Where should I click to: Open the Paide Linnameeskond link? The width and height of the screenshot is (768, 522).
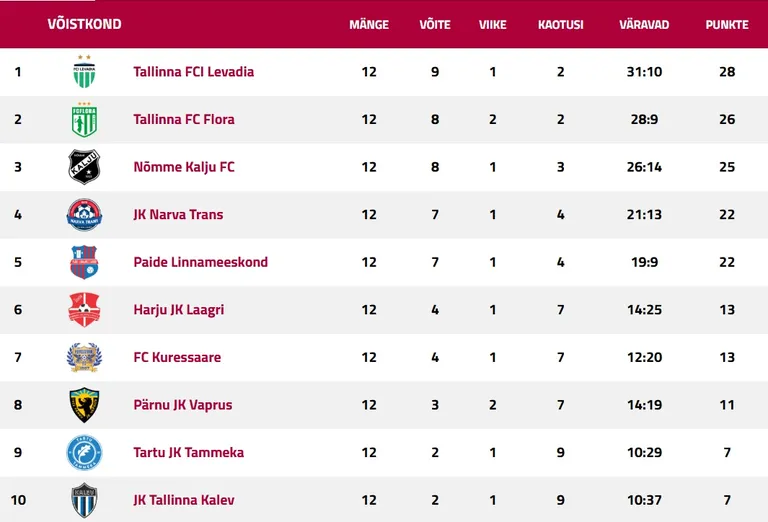(x=200, y=262)
